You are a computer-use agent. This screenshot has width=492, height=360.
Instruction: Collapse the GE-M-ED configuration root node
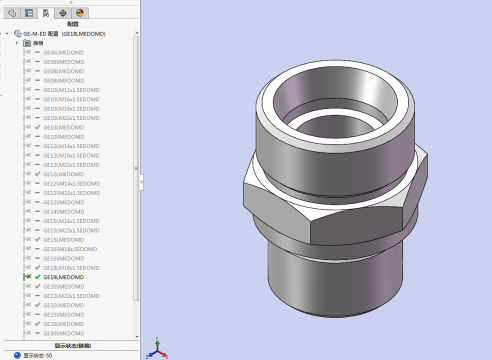pos(7,34)
